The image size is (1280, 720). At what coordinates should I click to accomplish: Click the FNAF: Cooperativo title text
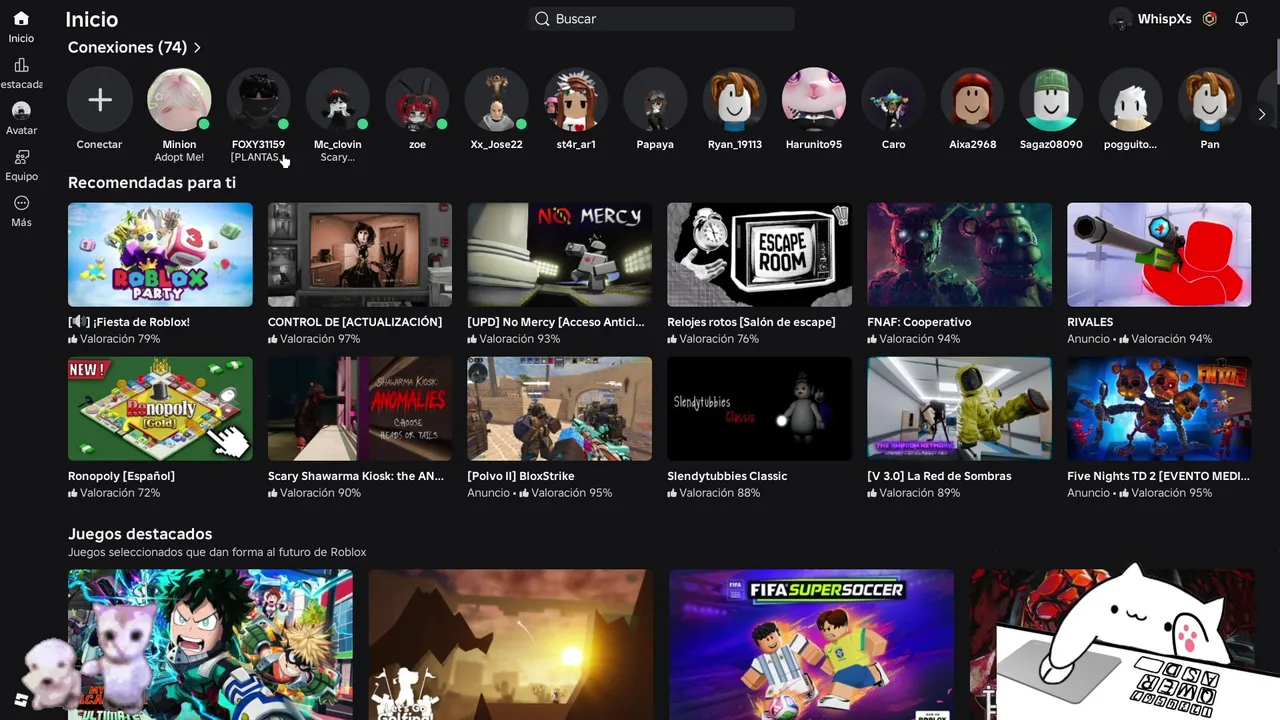[x=919, y=322]
